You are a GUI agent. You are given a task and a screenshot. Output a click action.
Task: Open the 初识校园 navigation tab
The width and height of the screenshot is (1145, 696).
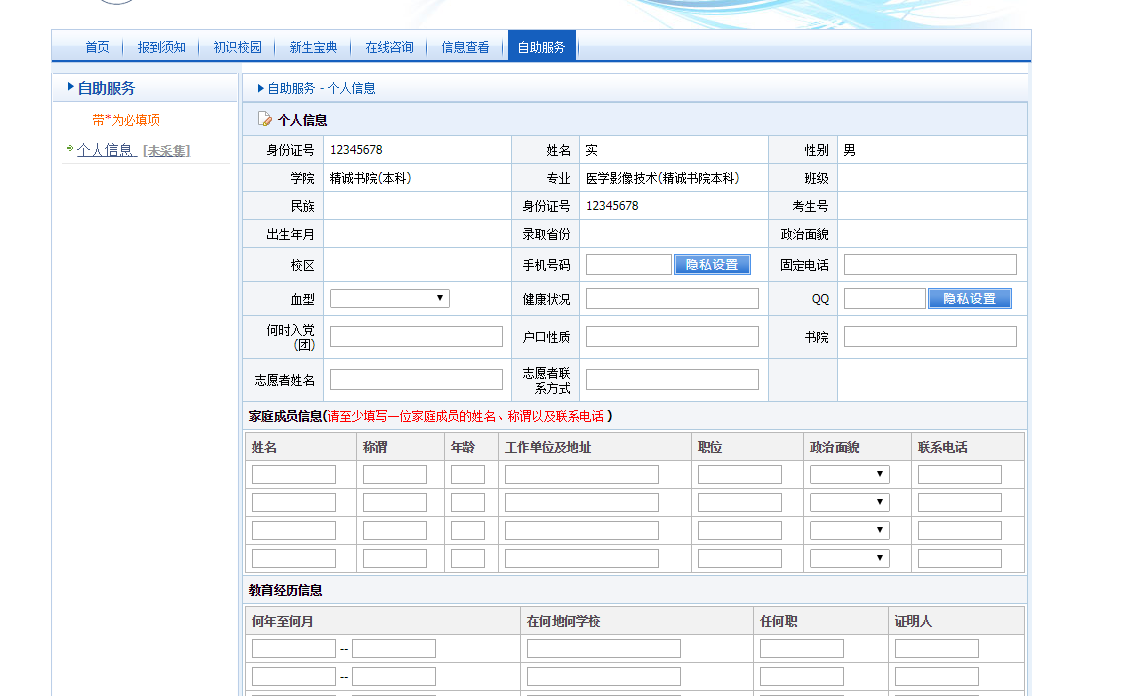point(237,47)
